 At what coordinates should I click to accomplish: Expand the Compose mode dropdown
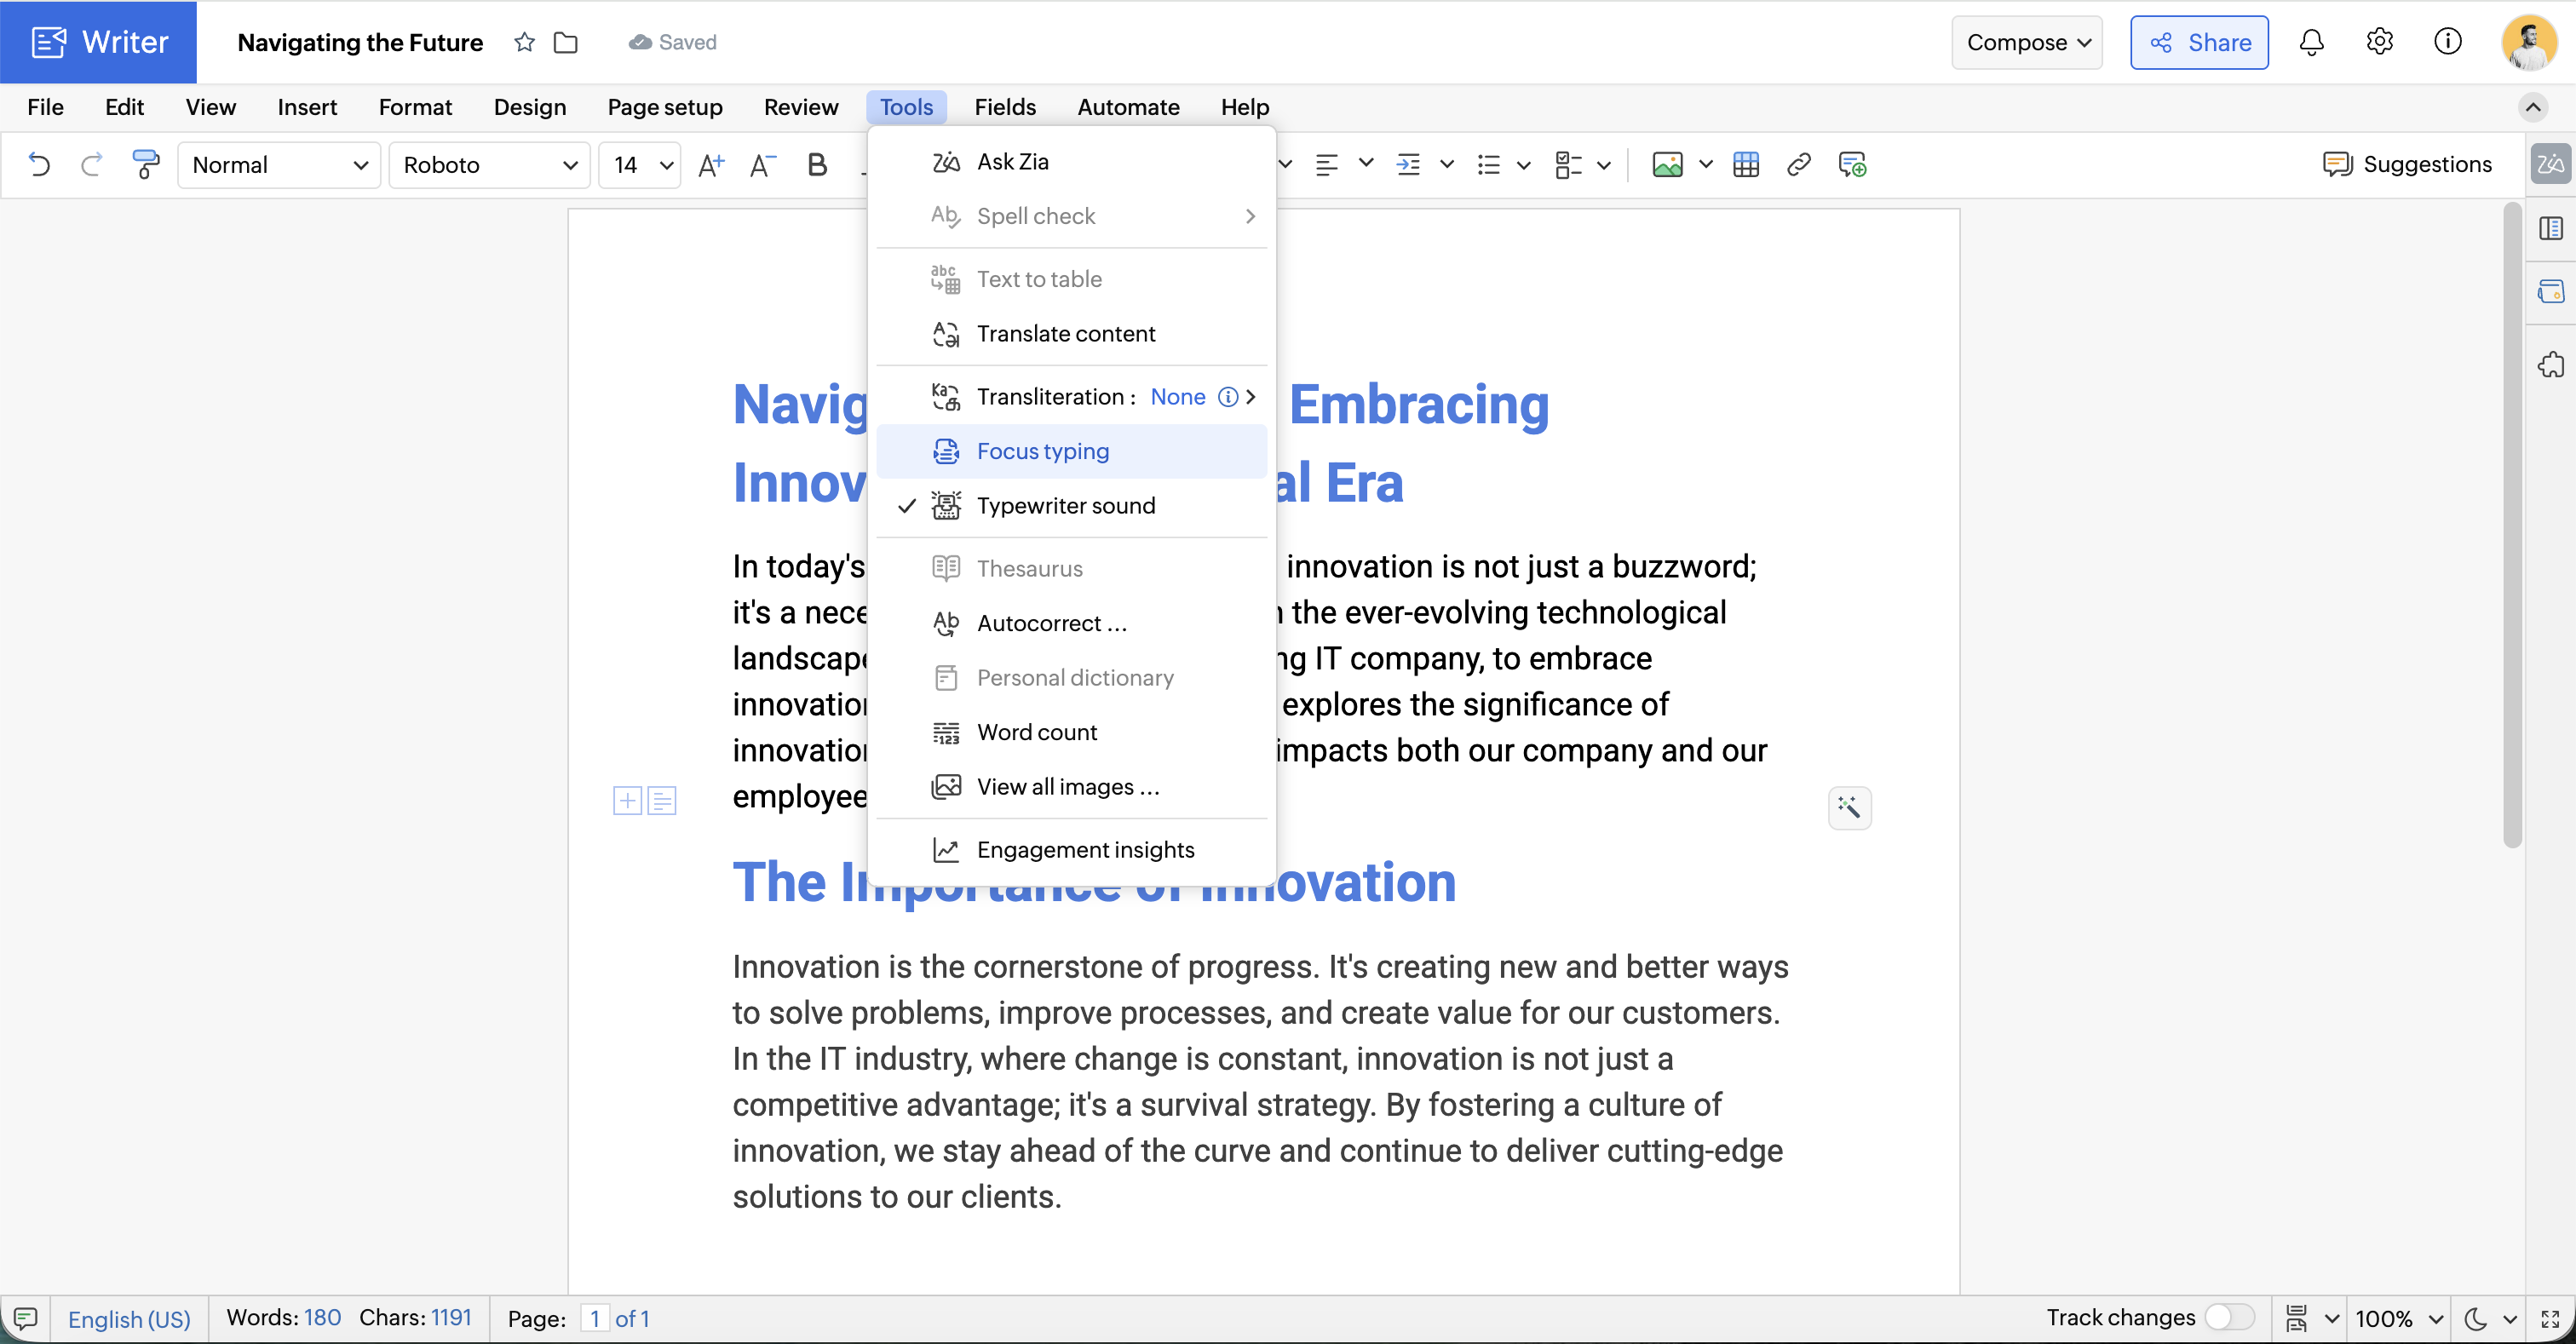pyautogui.click(x=2027, y=42)
